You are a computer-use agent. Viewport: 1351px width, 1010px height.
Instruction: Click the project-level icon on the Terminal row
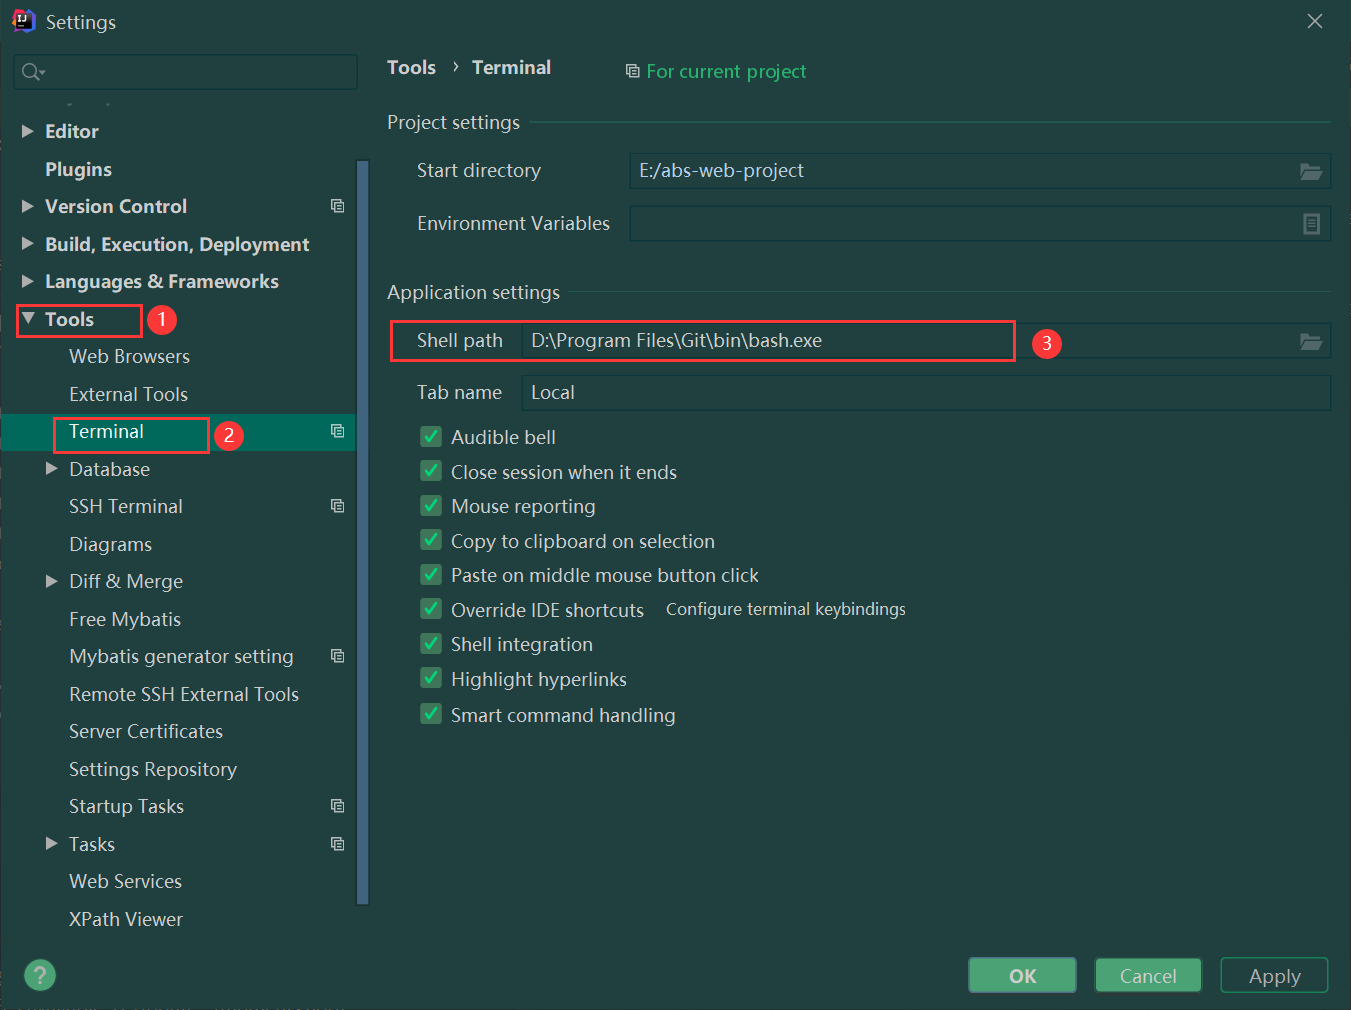coord(337,431)
